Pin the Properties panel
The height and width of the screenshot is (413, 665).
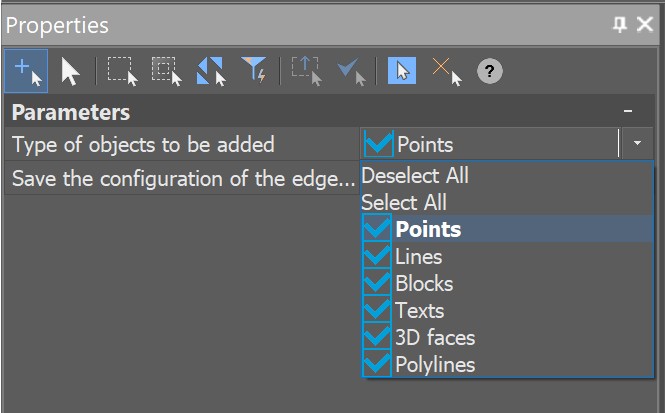(620, 25)
